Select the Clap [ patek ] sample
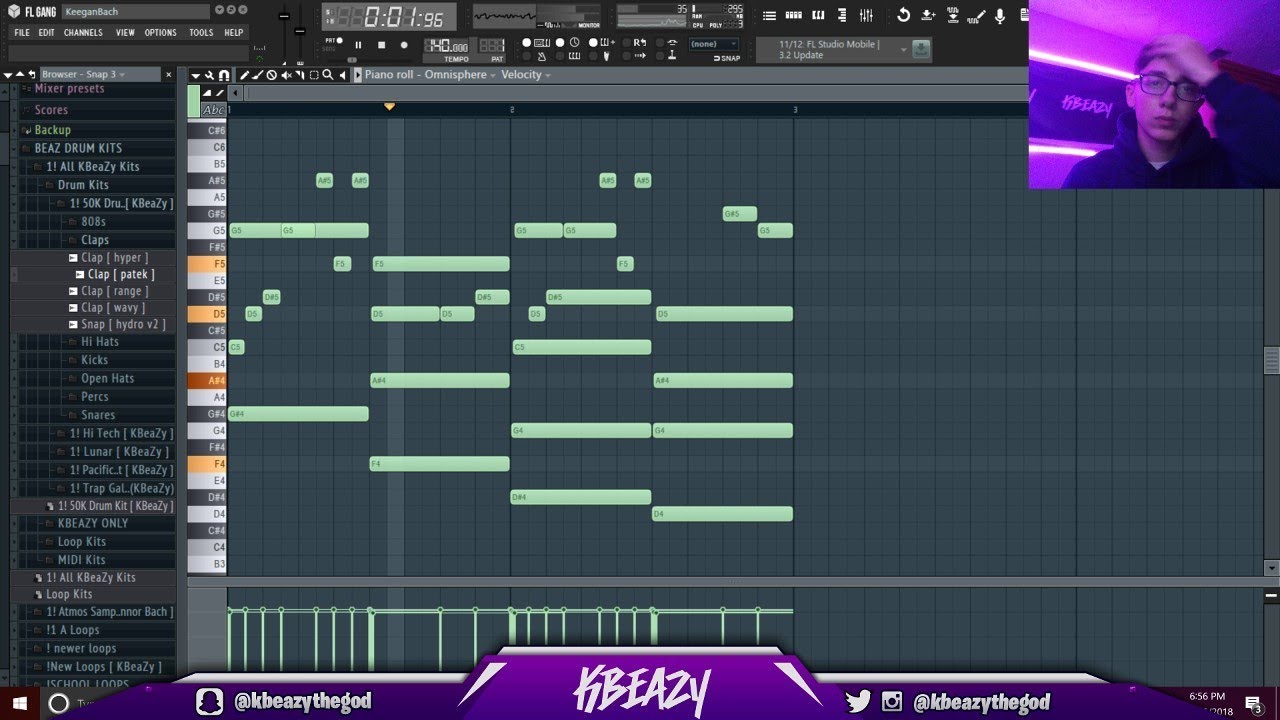Viewport: 1280px width, 720px height. (x=120, y=274)
